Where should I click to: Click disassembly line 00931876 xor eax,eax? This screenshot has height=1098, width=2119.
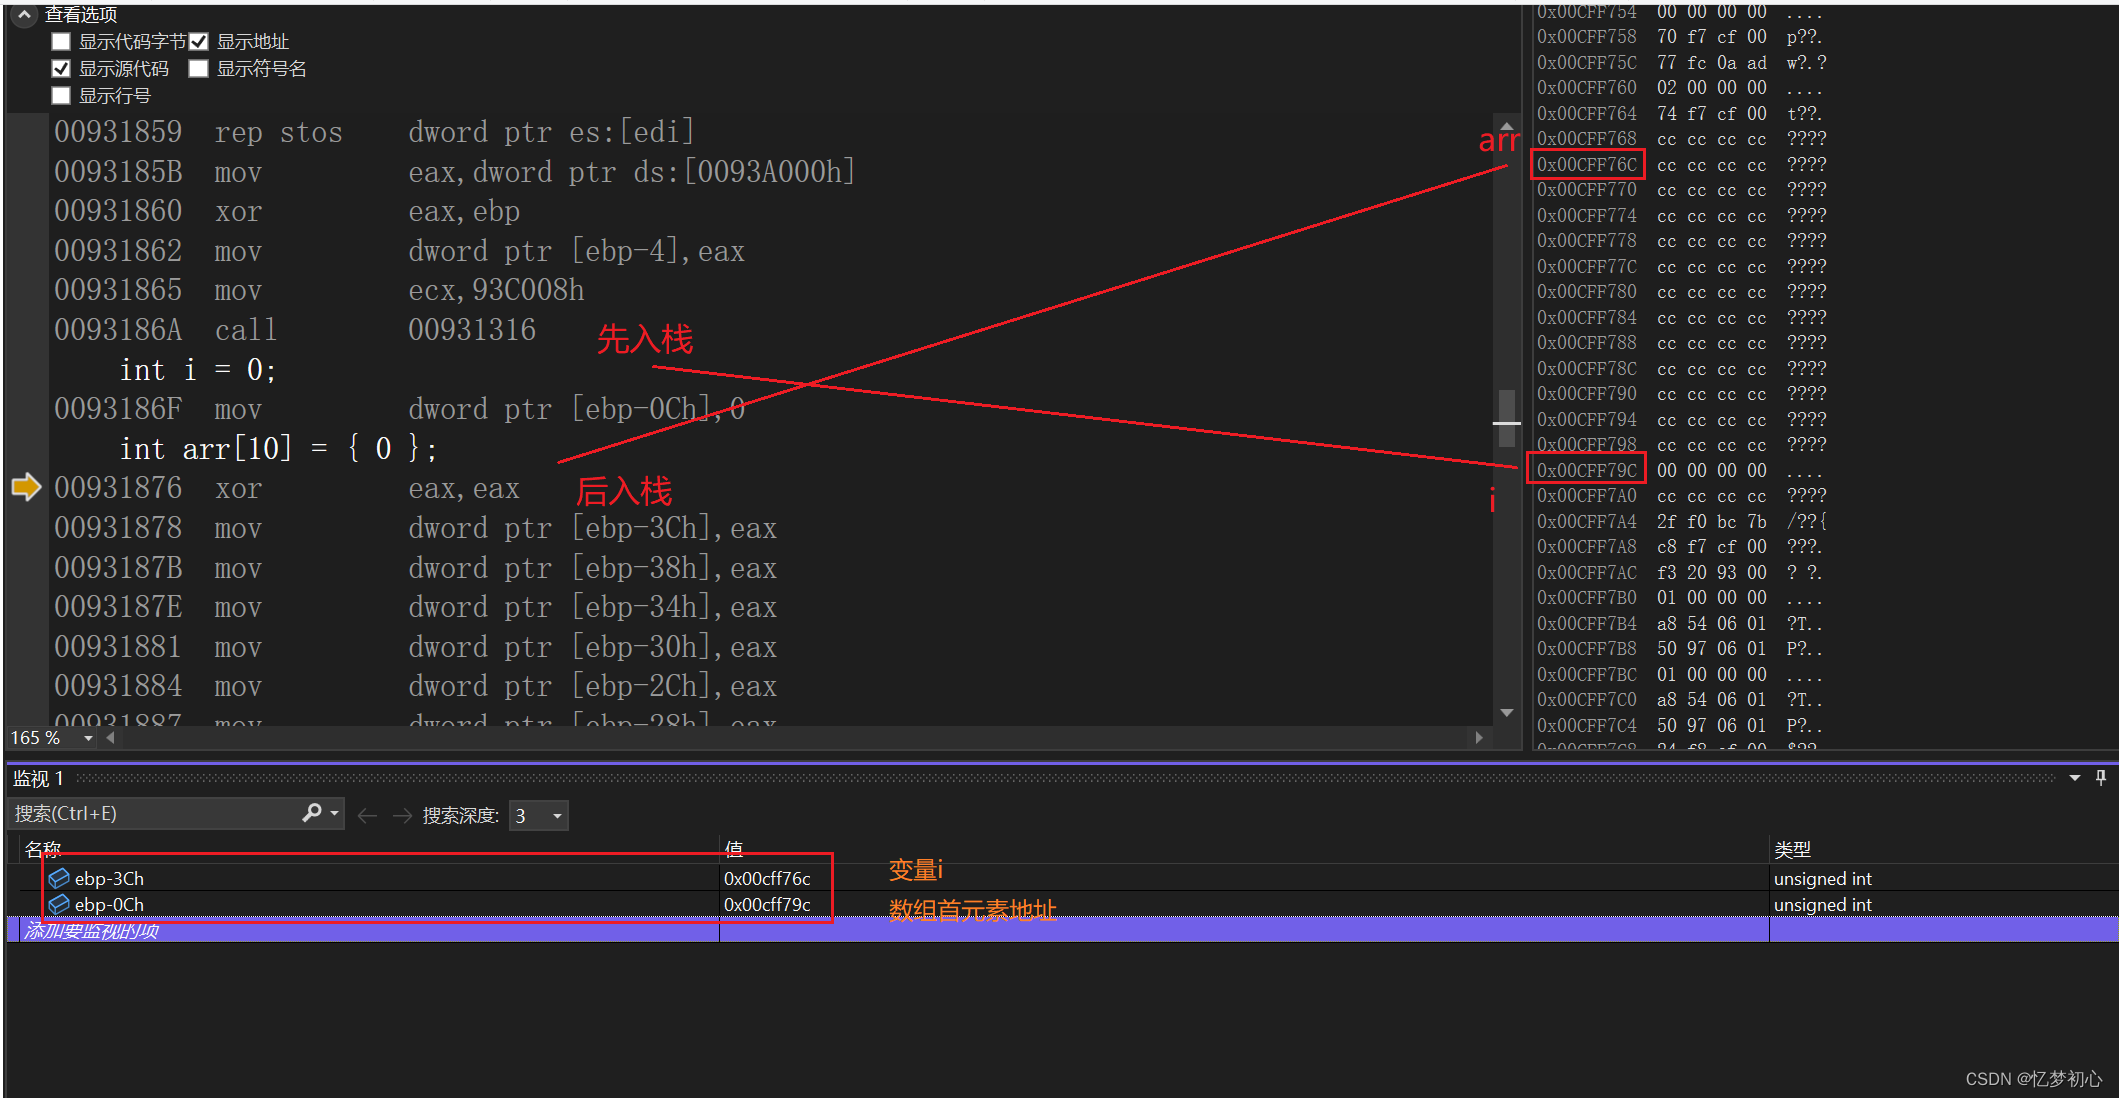287,488
